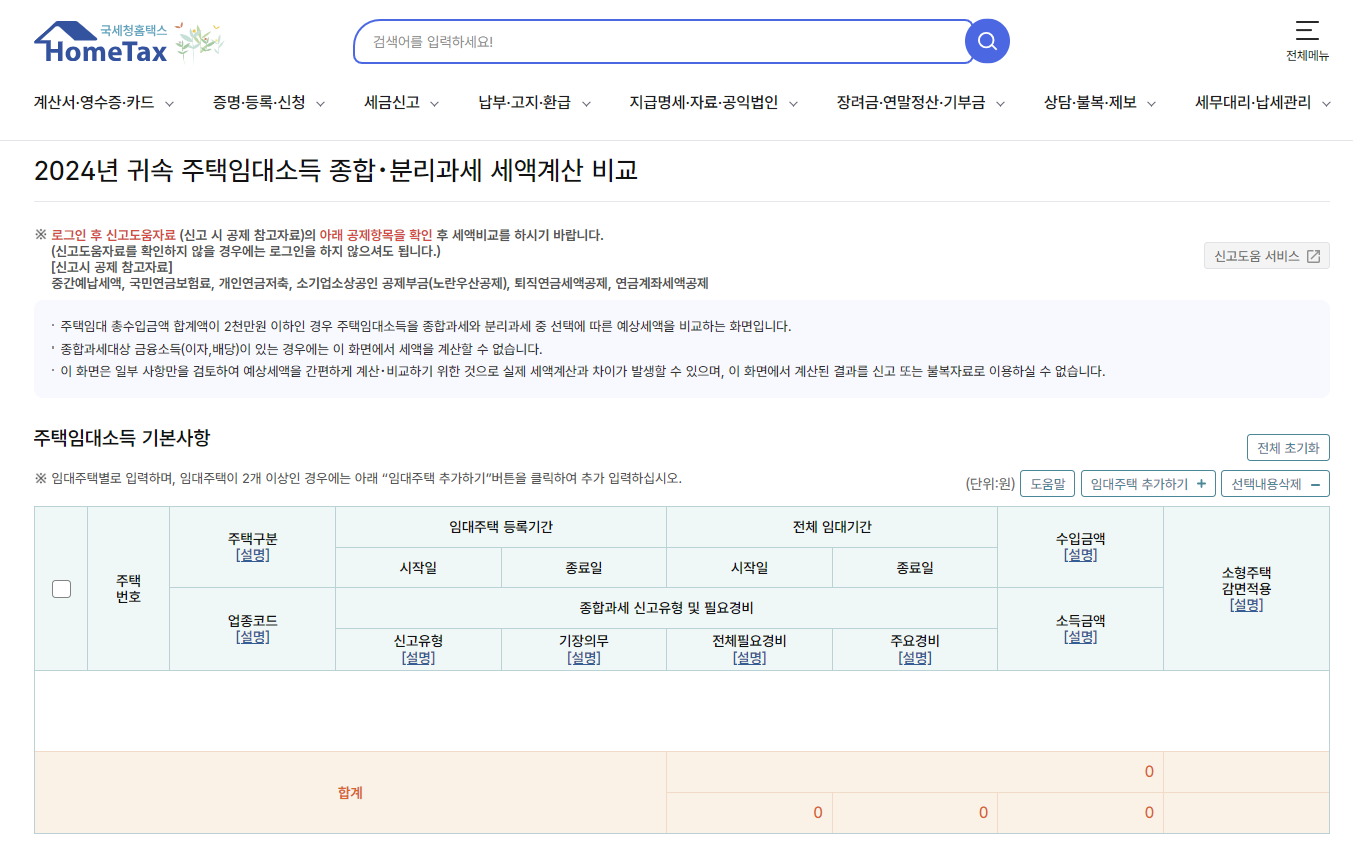Screen dimensions: 1353x842
Task: Expand the 증명·등록·신청 menu chevron
Action: tap(322, 103)
